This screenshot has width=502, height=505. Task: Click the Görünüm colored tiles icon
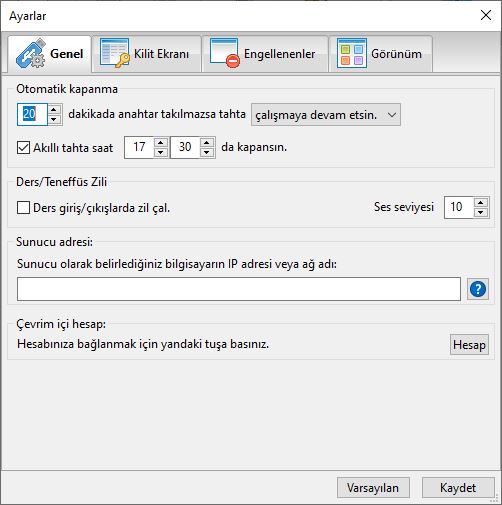[x=352, y=53]
